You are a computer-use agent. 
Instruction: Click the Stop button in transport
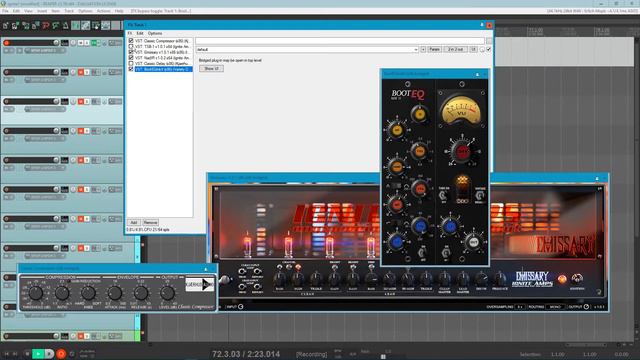(x=27, y=354)
